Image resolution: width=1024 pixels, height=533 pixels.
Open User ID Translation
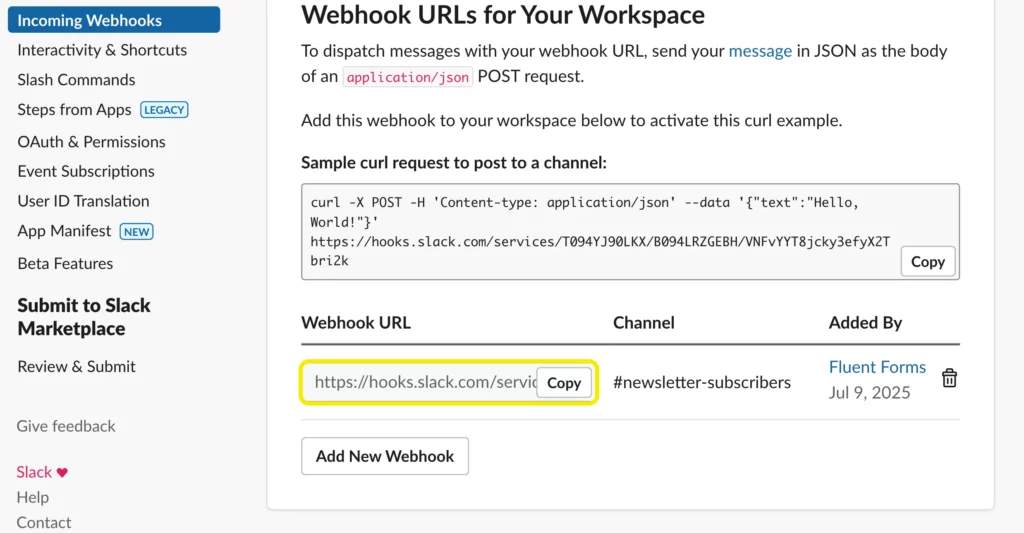coord(84,201)
